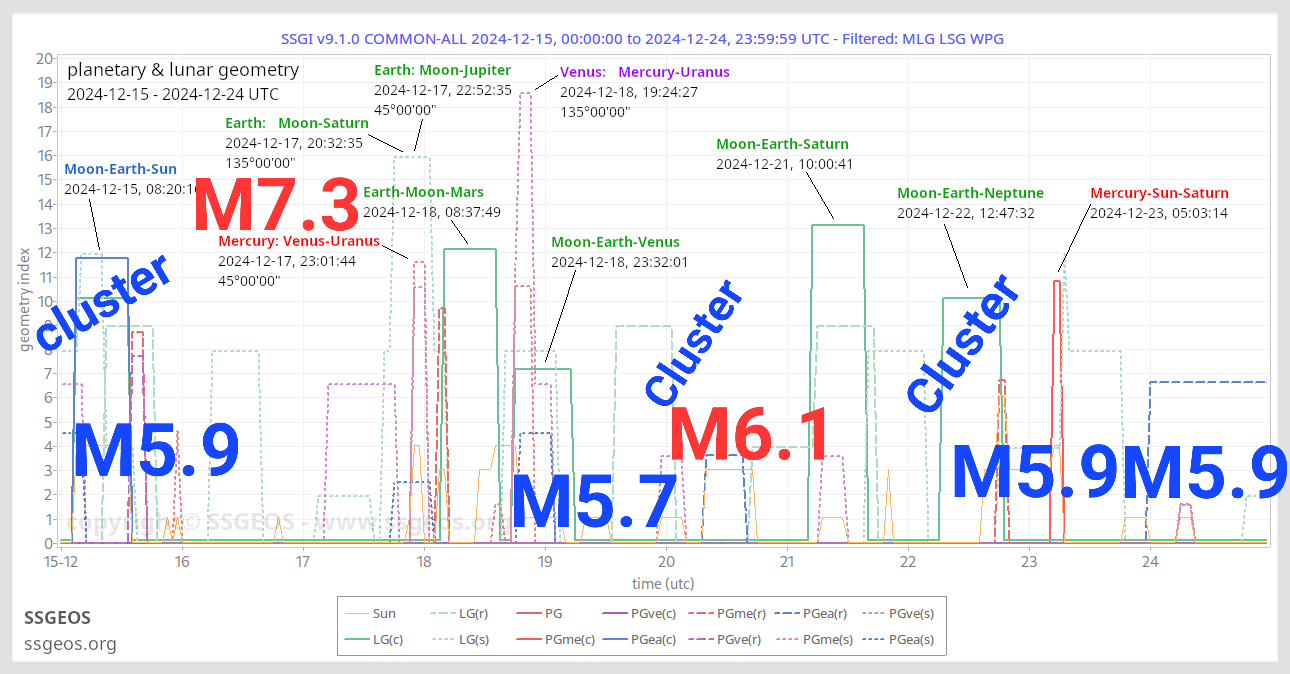Open the ssgeos.org website link

pyautogui.click(x=70, y=644)
